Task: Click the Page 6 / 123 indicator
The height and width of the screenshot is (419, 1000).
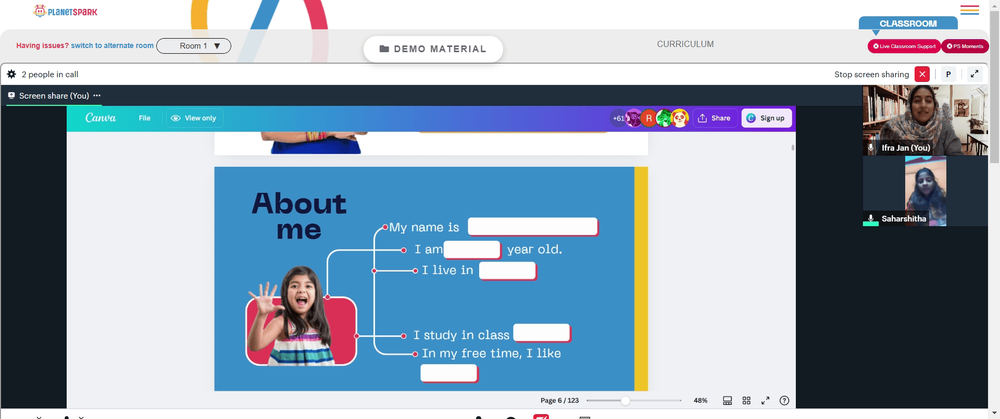Action: (559, 401)
